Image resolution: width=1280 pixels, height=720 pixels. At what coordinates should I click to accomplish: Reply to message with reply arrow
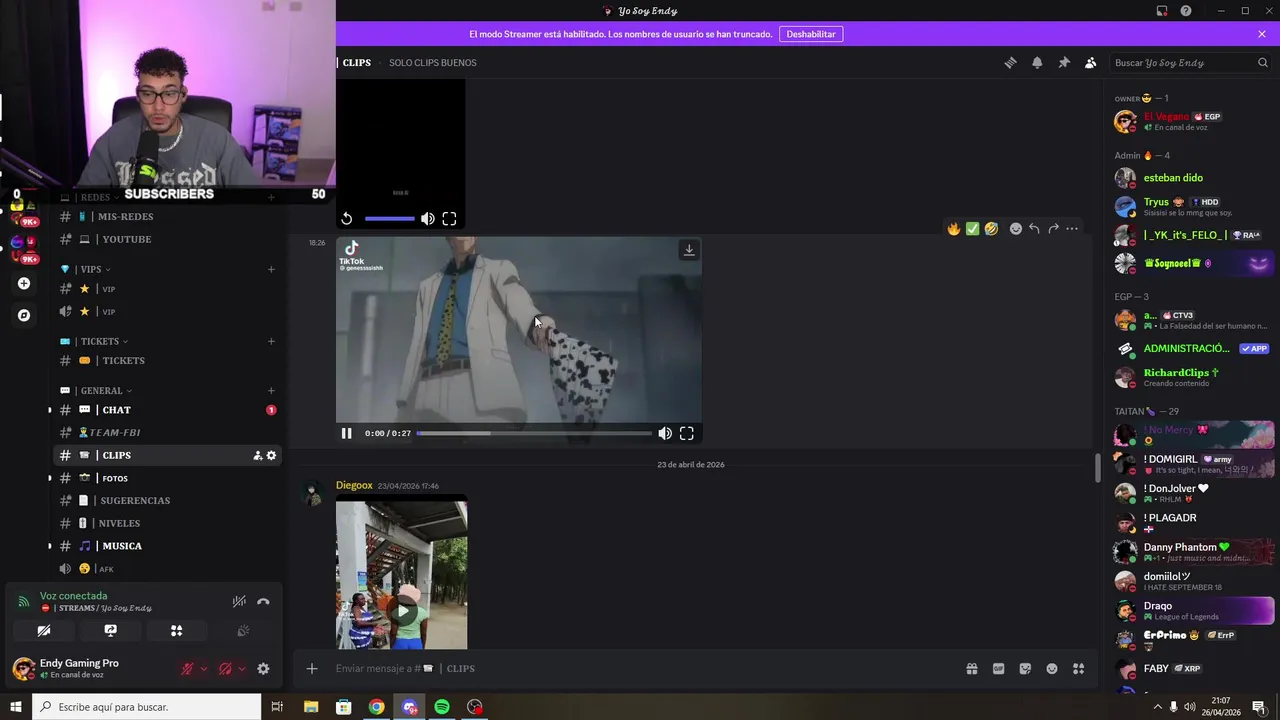pyautogui.click(x=1034, y=229)
